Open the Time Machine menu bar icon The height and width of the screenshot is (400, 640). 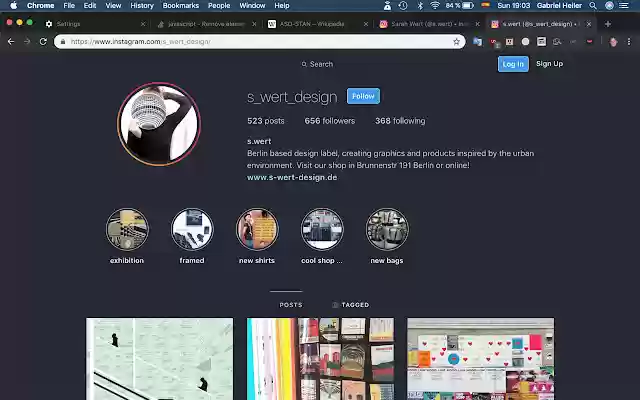(403, 5)
